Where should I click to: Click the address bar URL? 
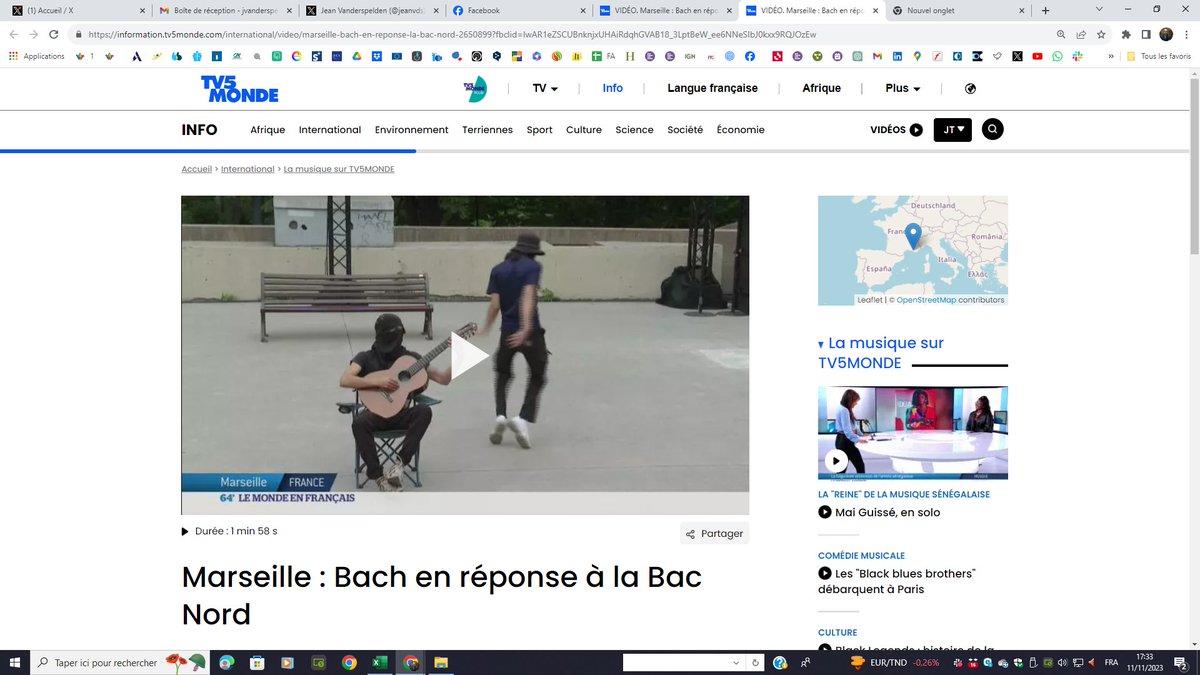(452, 34)
